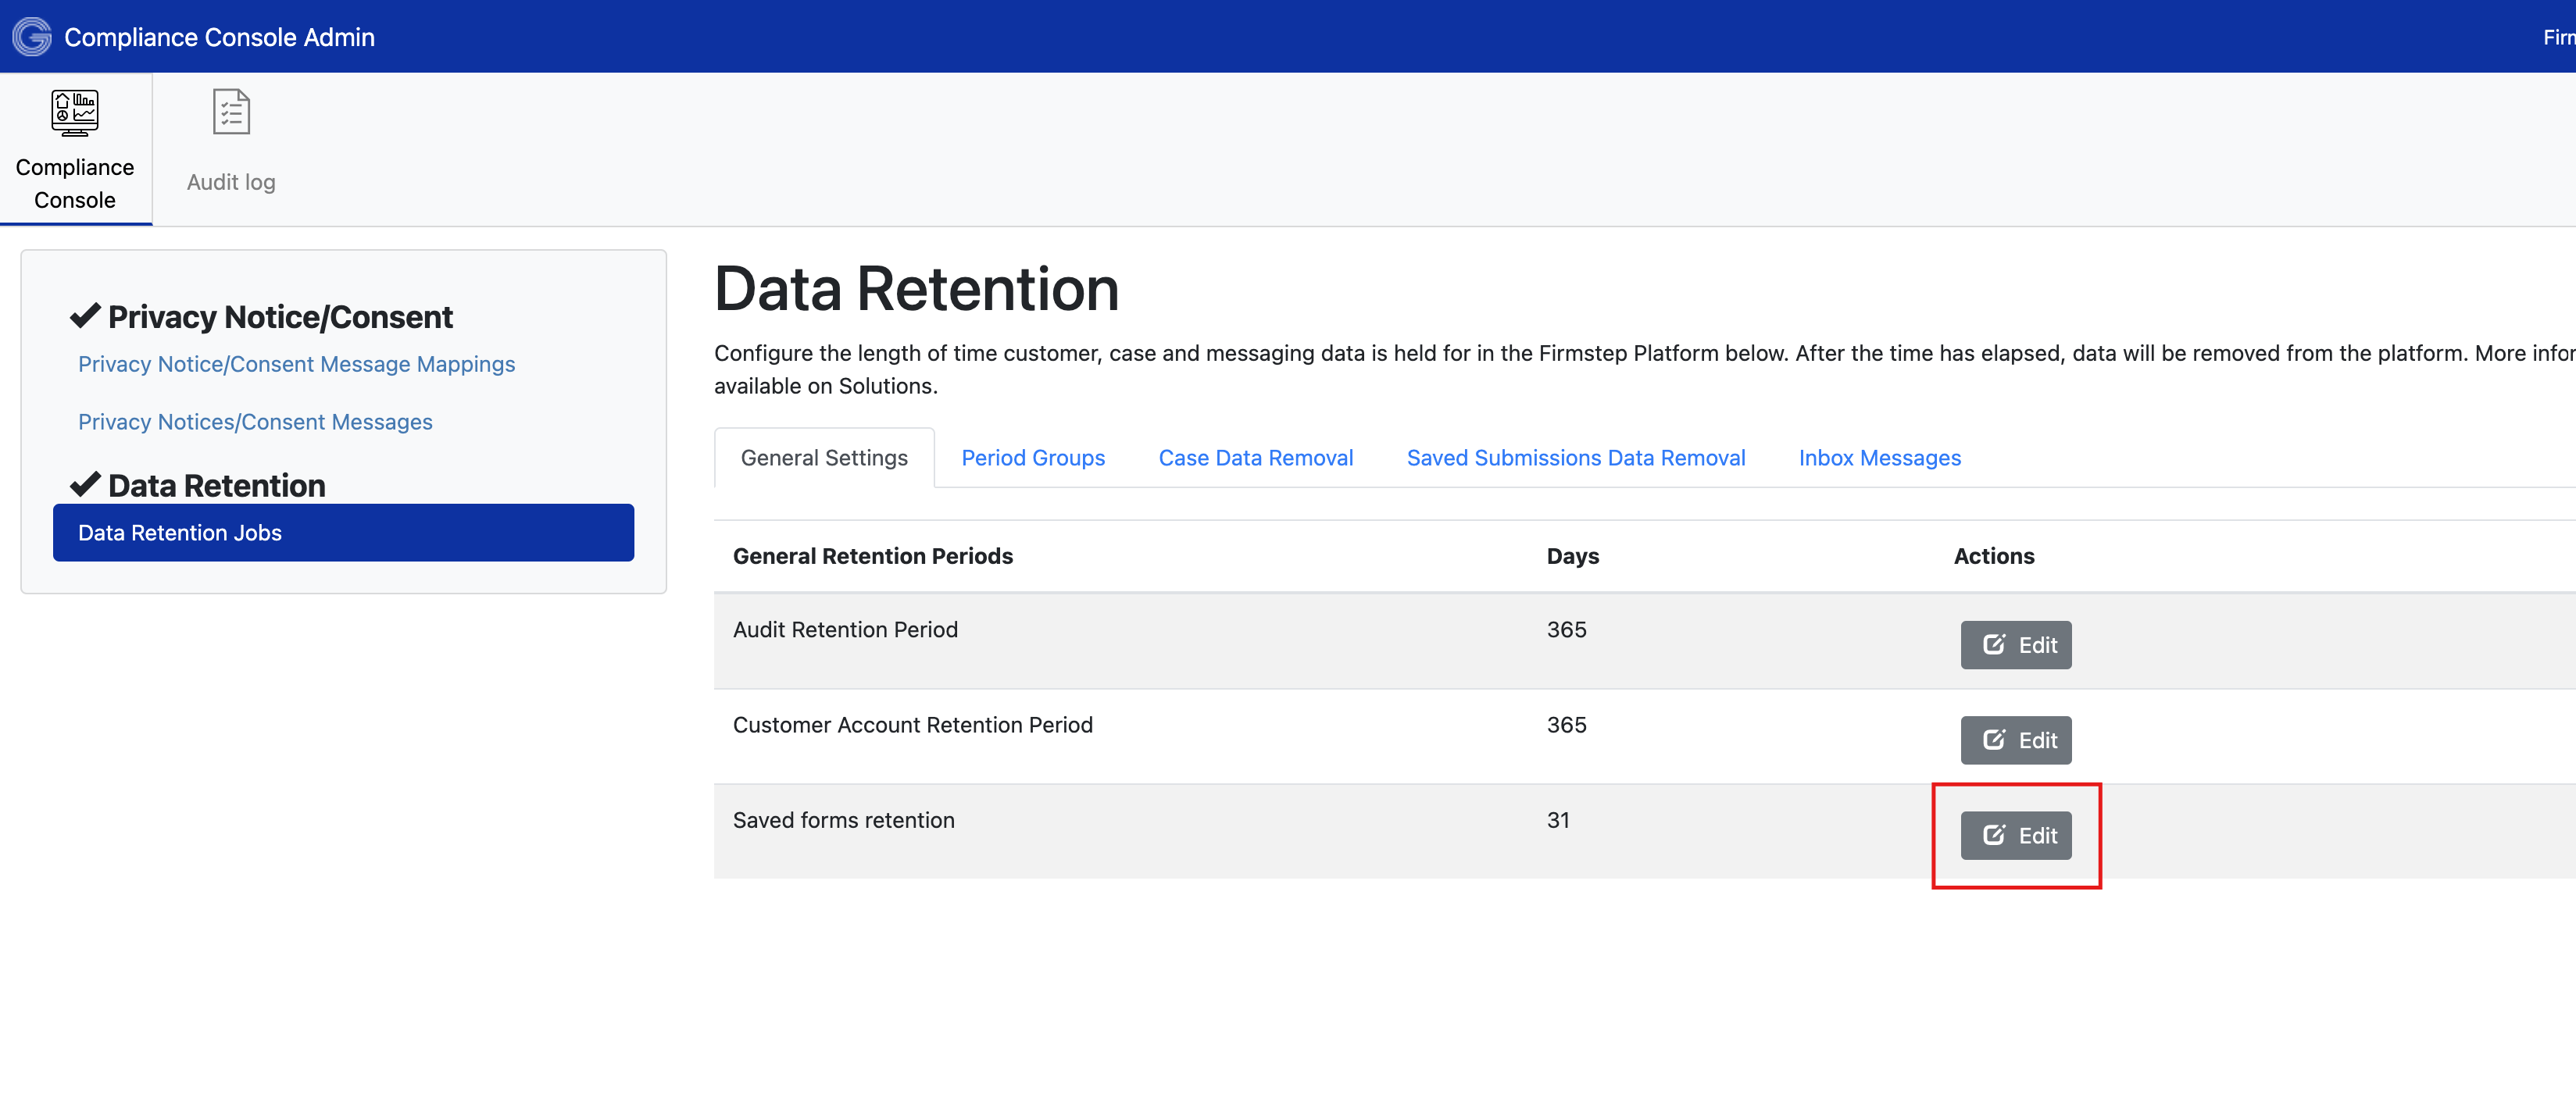The height and width of the screenshot is (1109, 2576).
Task: Select Data Retention Jobs sidebar item
Action: (x=343, y=533)
